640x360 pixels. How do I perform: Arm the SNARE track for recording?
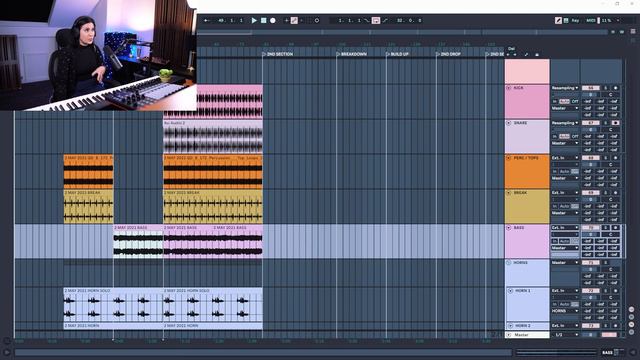616,123
